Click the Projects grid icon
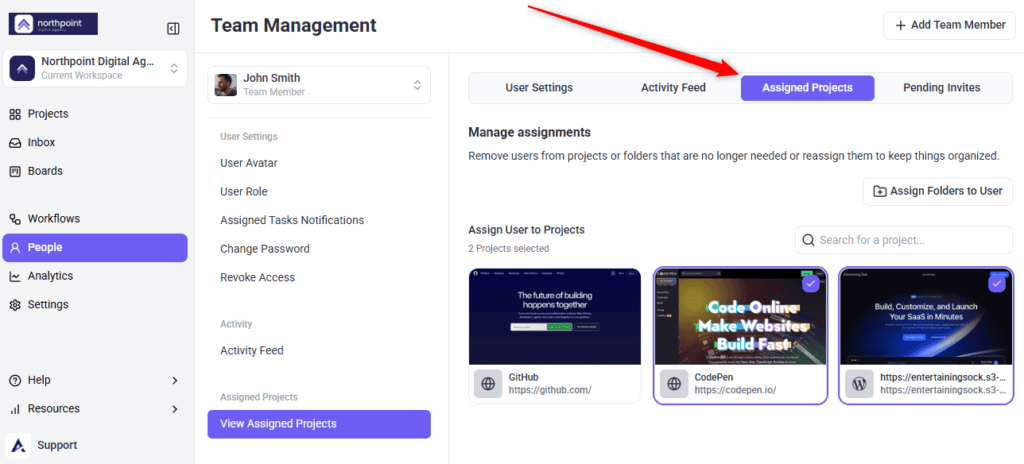The width and height of the screenshot is (1024, 464). [x=14, y=114]
